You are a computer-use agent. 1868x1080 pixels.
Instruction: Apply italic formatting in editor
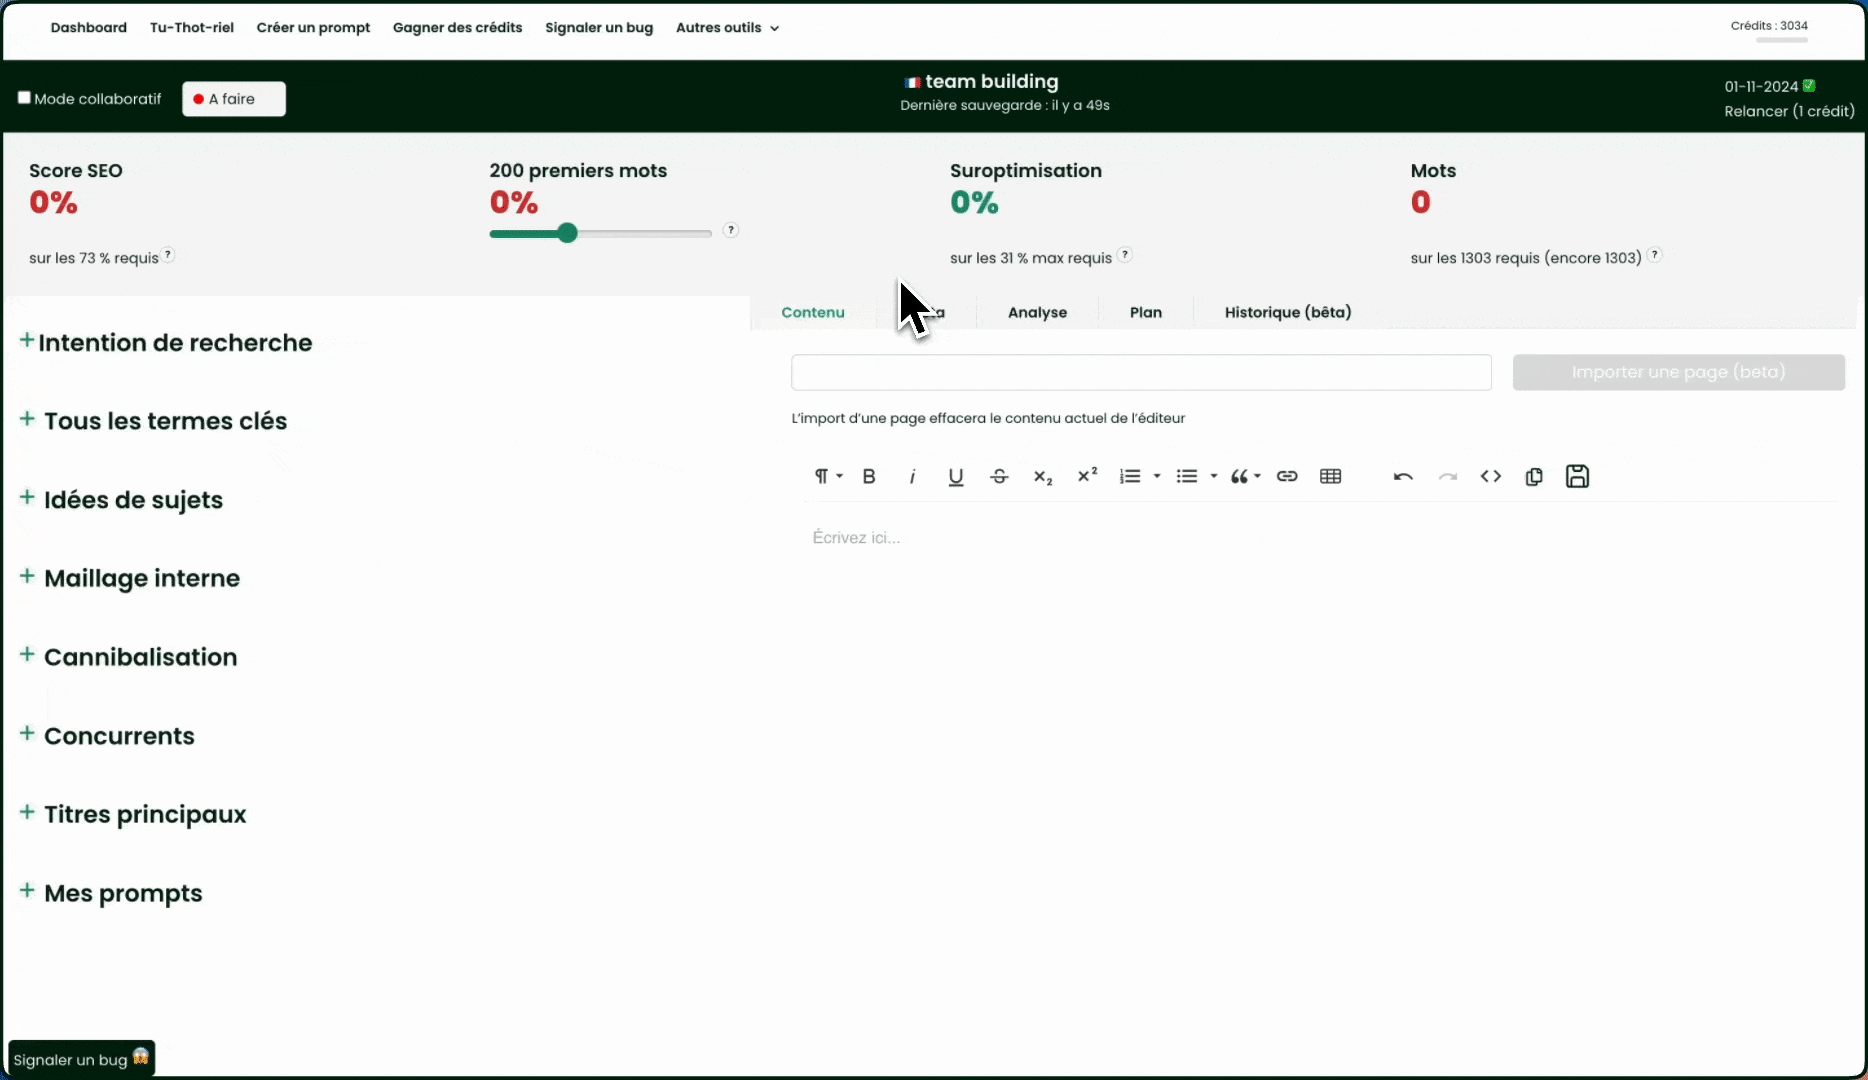click(912, 477)
